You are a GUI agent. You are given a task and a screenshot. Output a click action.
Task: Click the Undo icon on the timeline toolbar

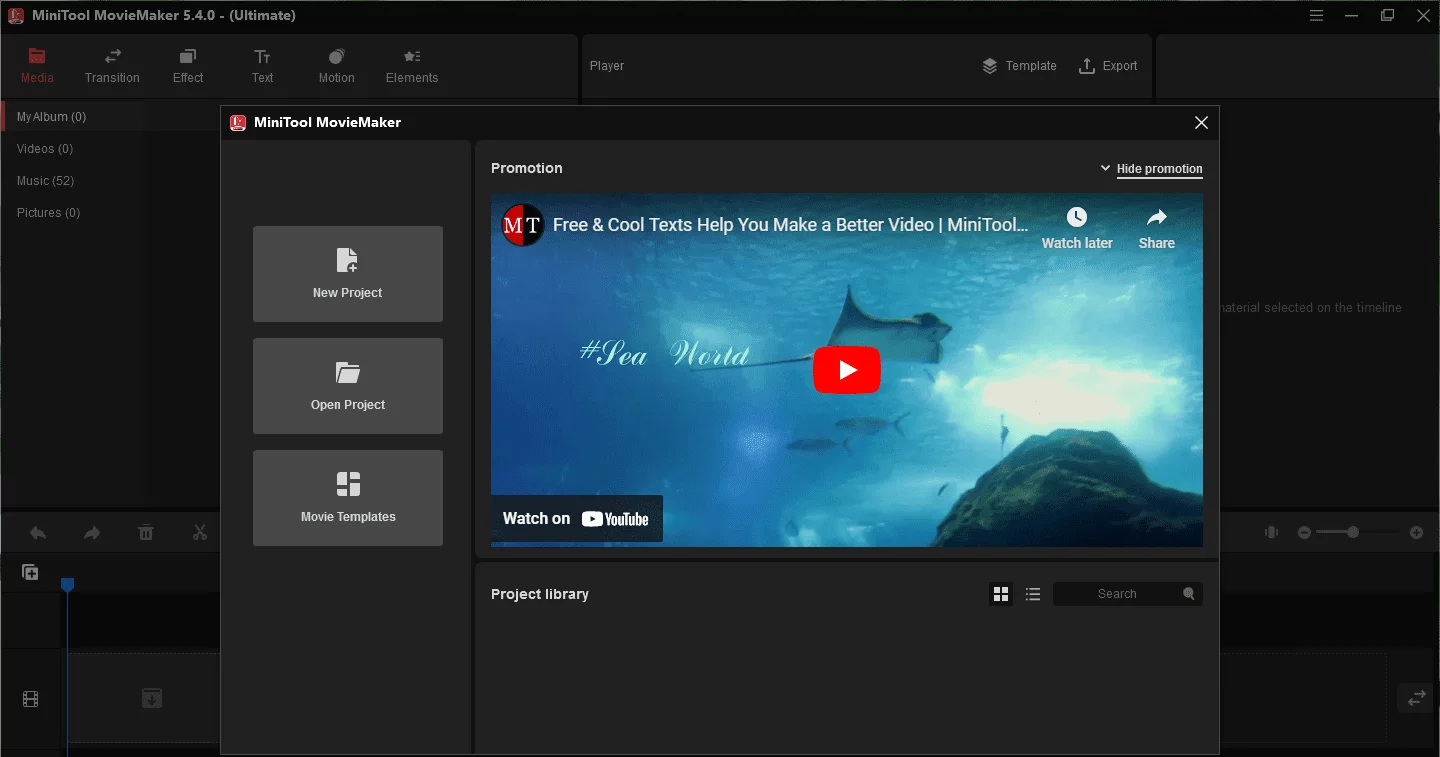38,532
